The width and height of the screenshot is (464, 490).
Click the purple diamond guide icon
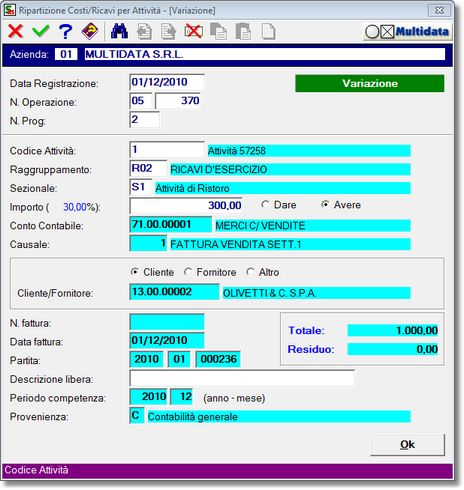pos(90,31)
